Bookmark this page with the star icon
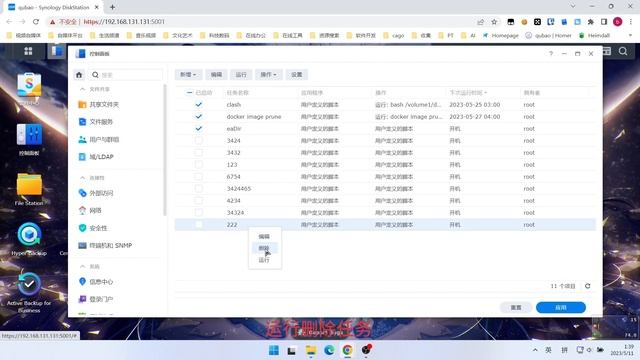This screenshot has height=360, width=640. coord(494,22)
